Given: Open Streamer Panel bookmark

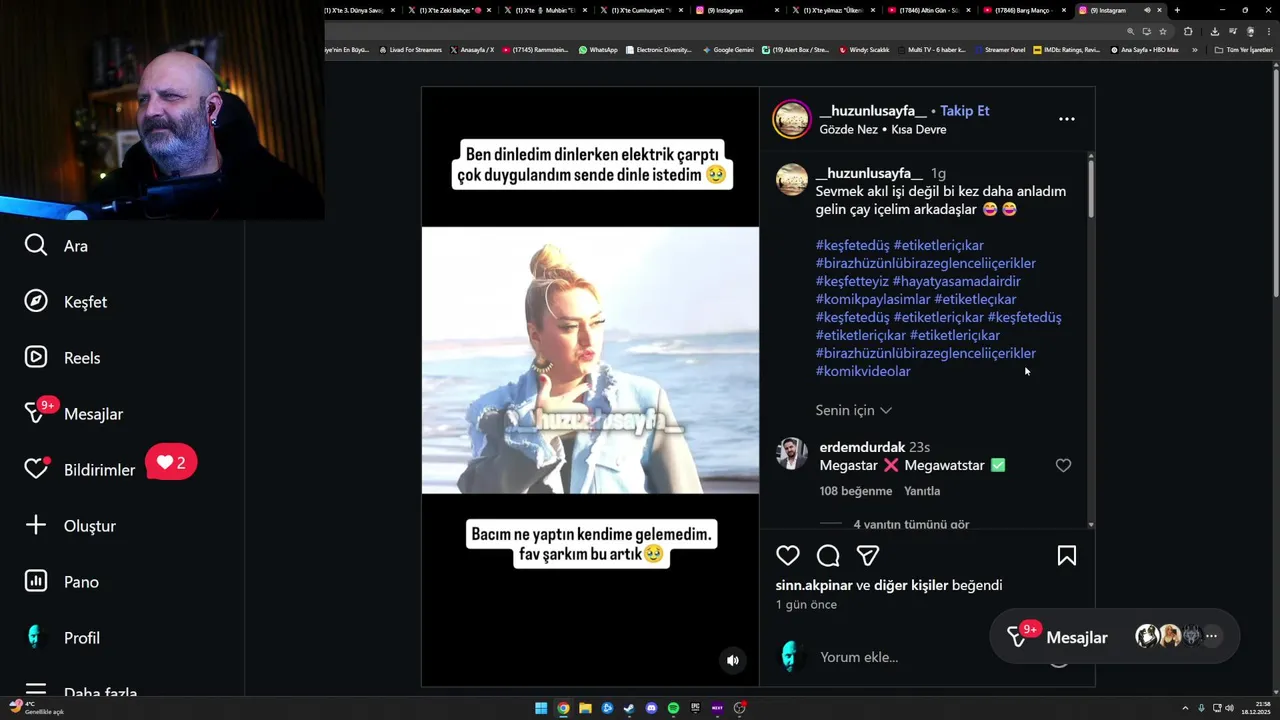Looking at the screenshot, I should (x=999, y=49).
